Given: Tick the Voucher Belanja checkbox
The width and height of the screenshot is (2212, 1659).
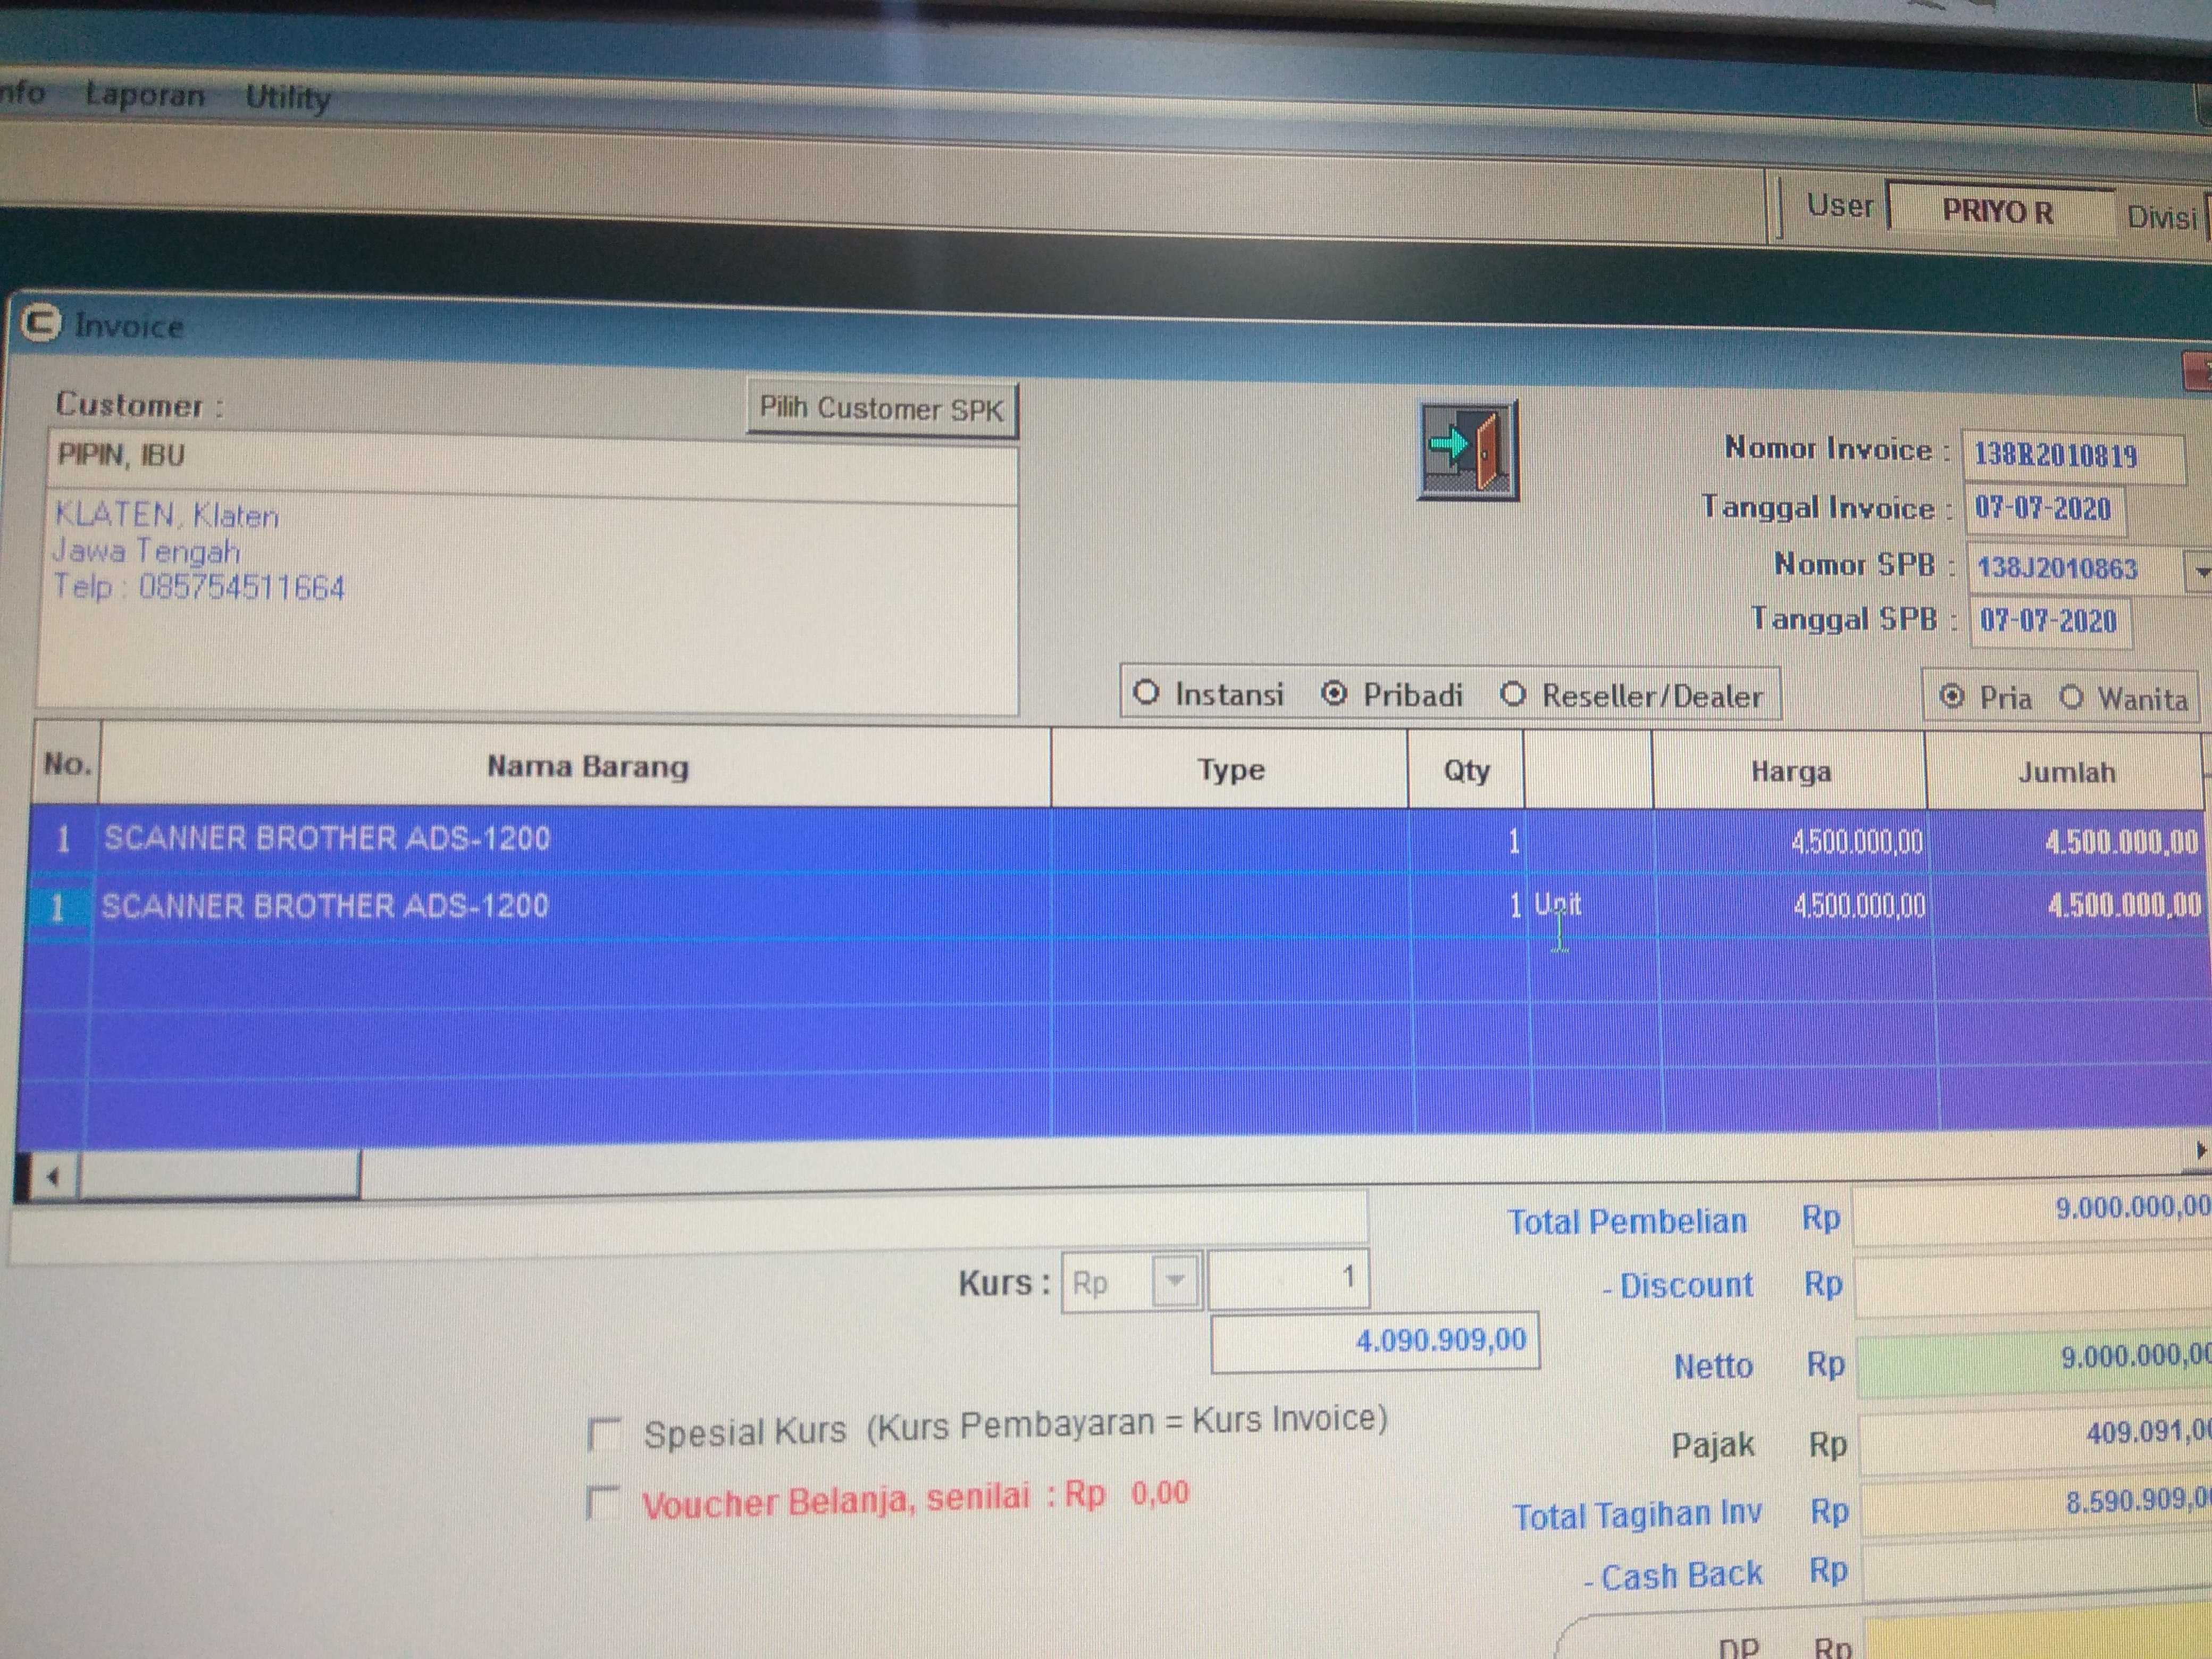Looking at the screenshot, I should 604,1502.
